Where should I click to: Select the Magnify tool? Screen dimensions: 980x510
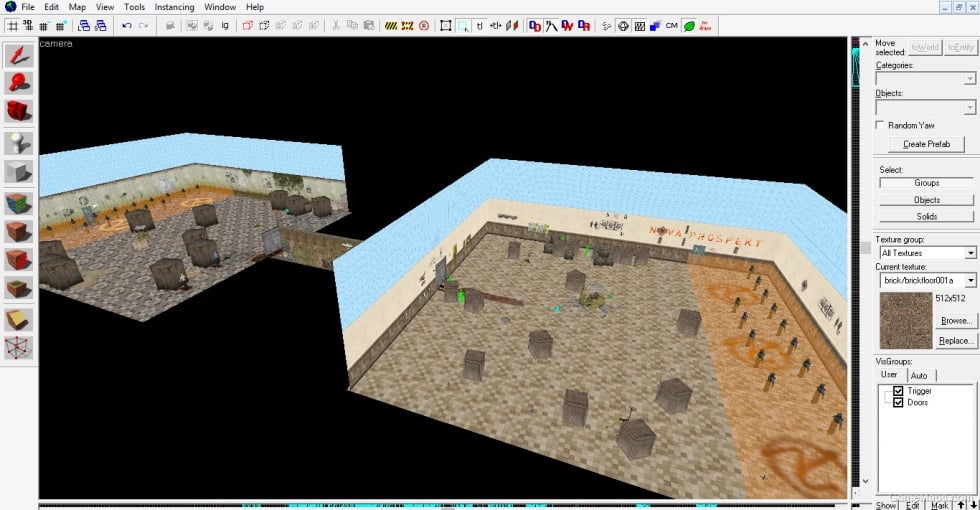[x=19, y=82]
